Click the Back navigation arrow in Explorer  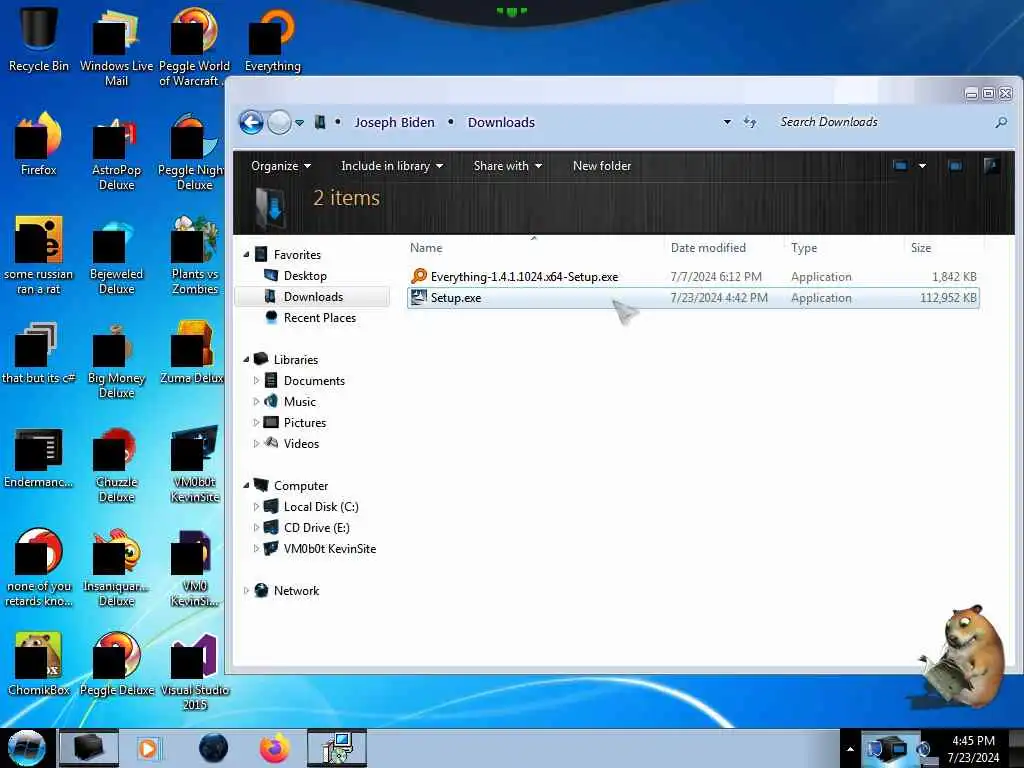click(x=251, y=122)
